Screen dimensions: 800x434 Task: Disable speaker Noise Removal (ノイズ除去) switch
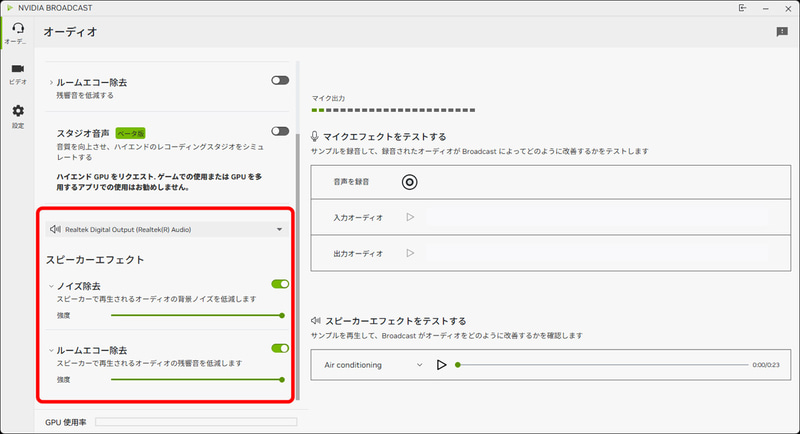(x=280, y=284)
